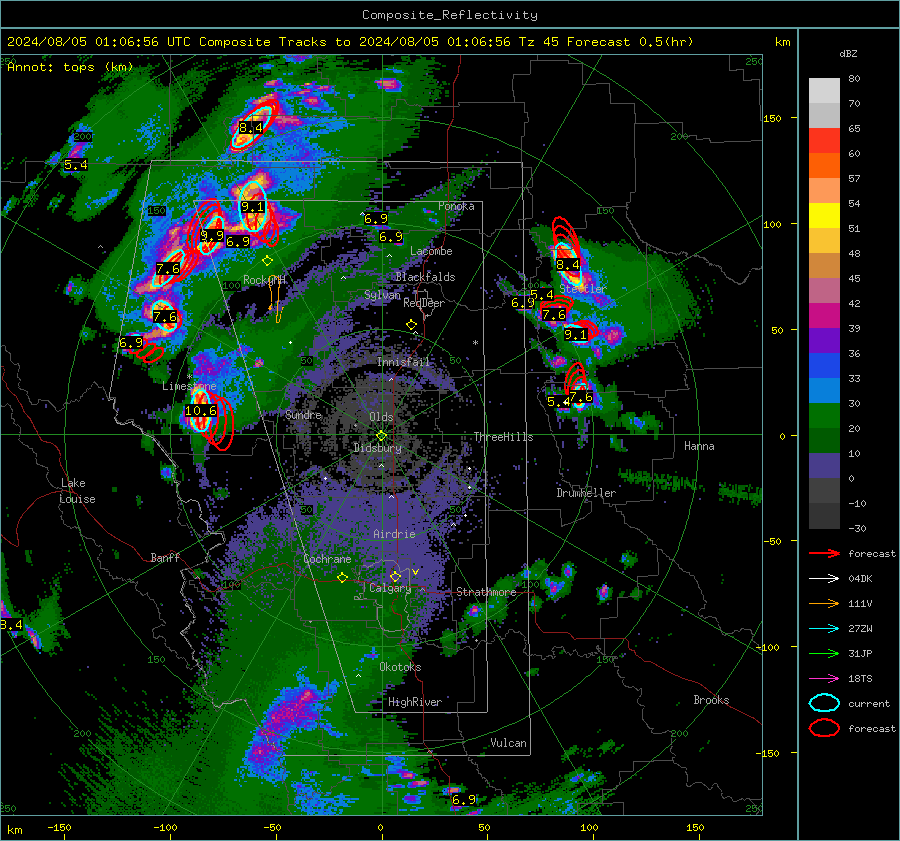The height and width of the screenshot is (841, 900).
Task: Select the 8.4 storm cell near Stettler
Action: point(568,265)
